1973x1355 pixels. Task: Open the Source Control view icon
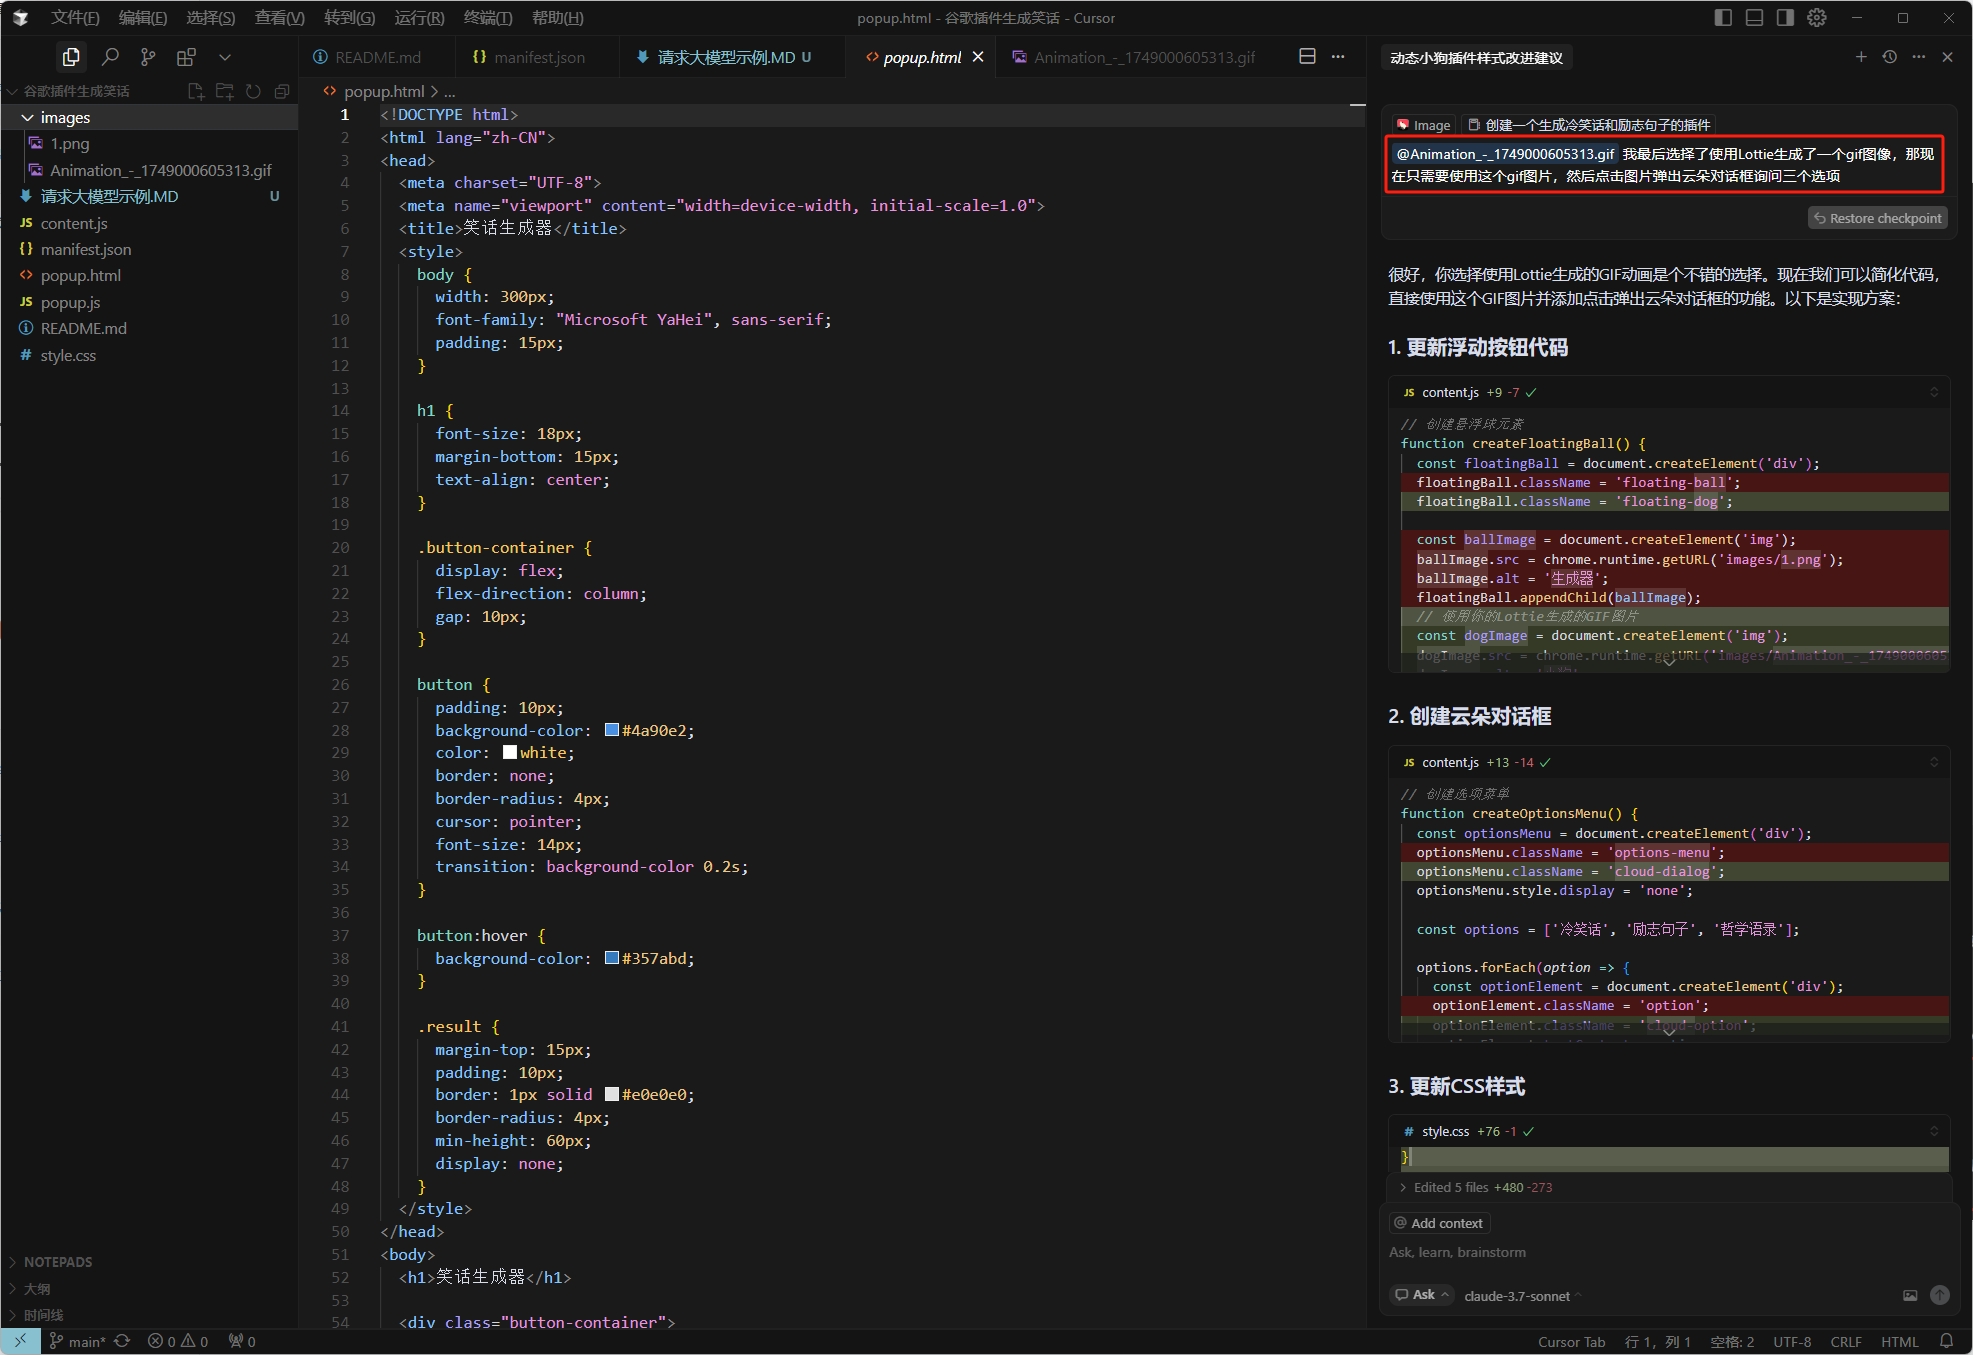tap(148, 57)
